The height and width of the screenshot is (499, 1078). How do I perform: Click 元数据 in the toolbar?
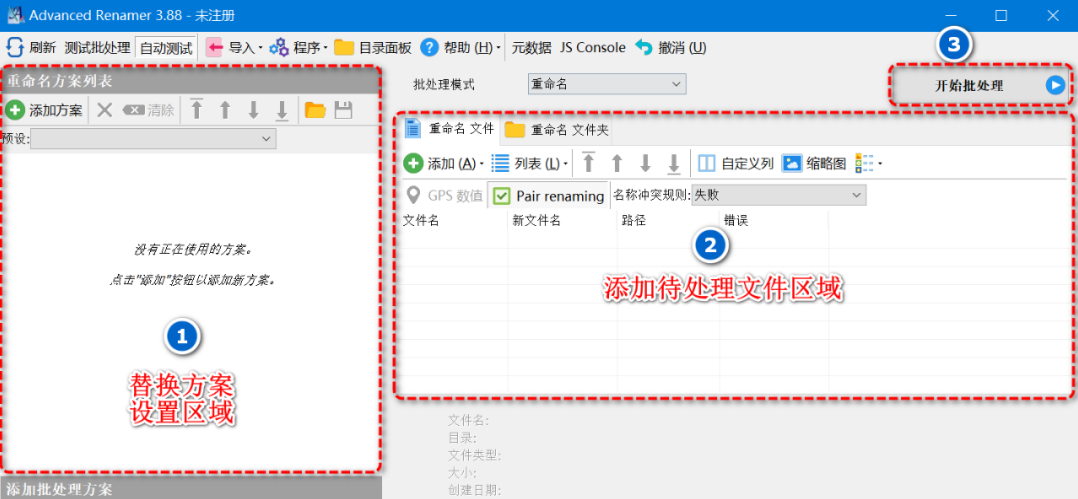pos(531,47)
